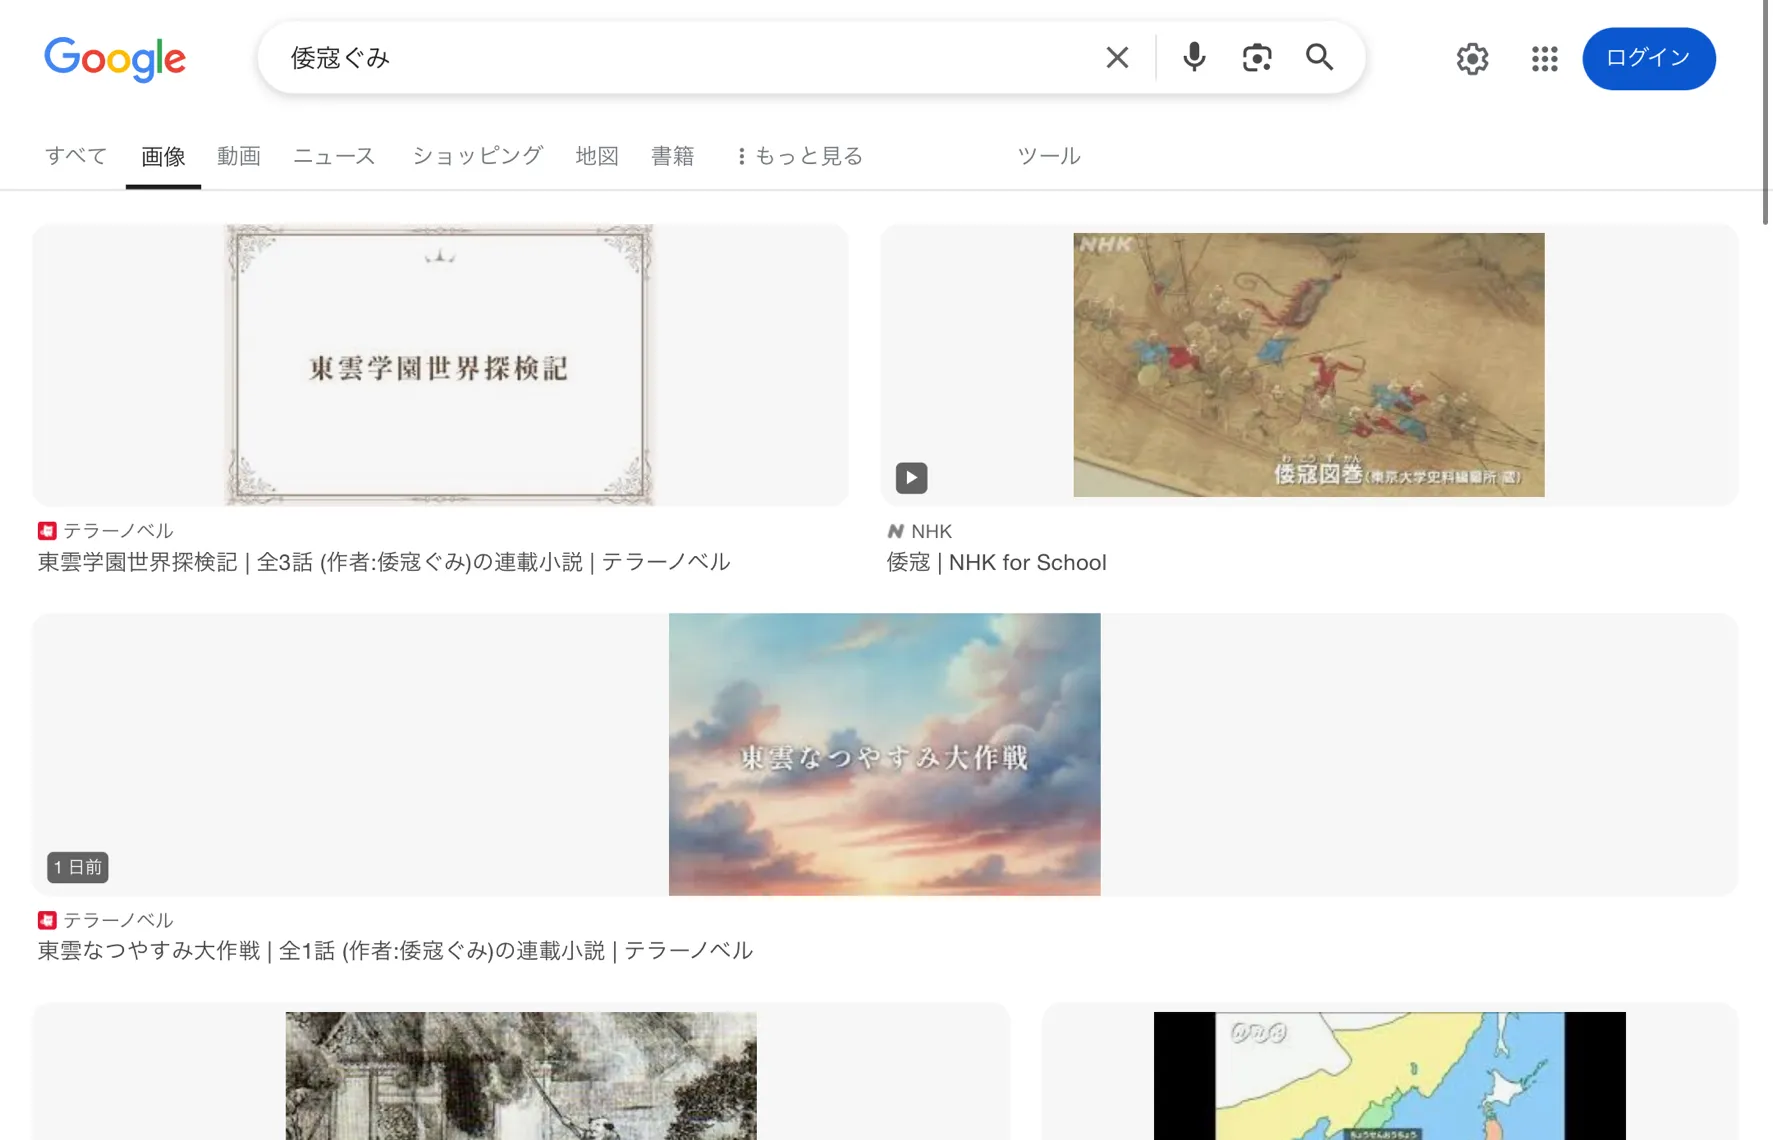The width and height of the screenshot is (1773, 1140).
Task: Open link 東雲なつやすみ大作戦 | 全1話 連載小説
Action: click(395, 951)
